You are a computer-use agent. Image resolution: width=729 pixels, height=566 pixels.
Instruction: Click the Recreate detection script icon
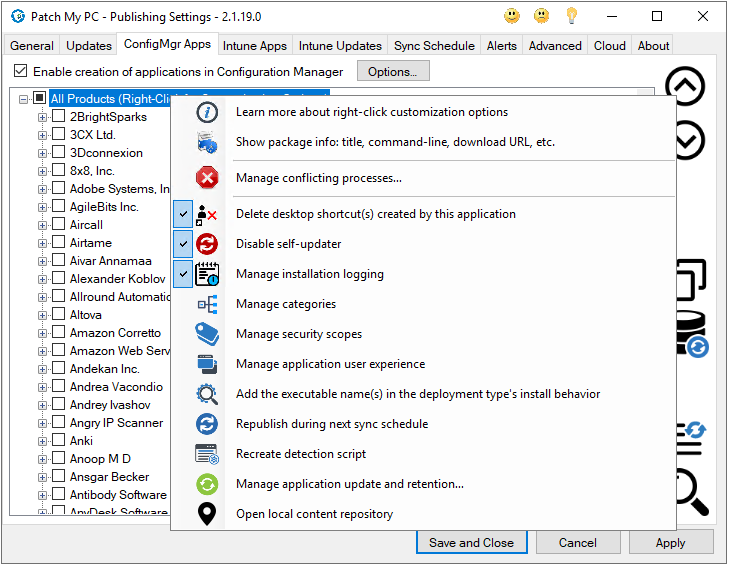[x=207, y=454]
